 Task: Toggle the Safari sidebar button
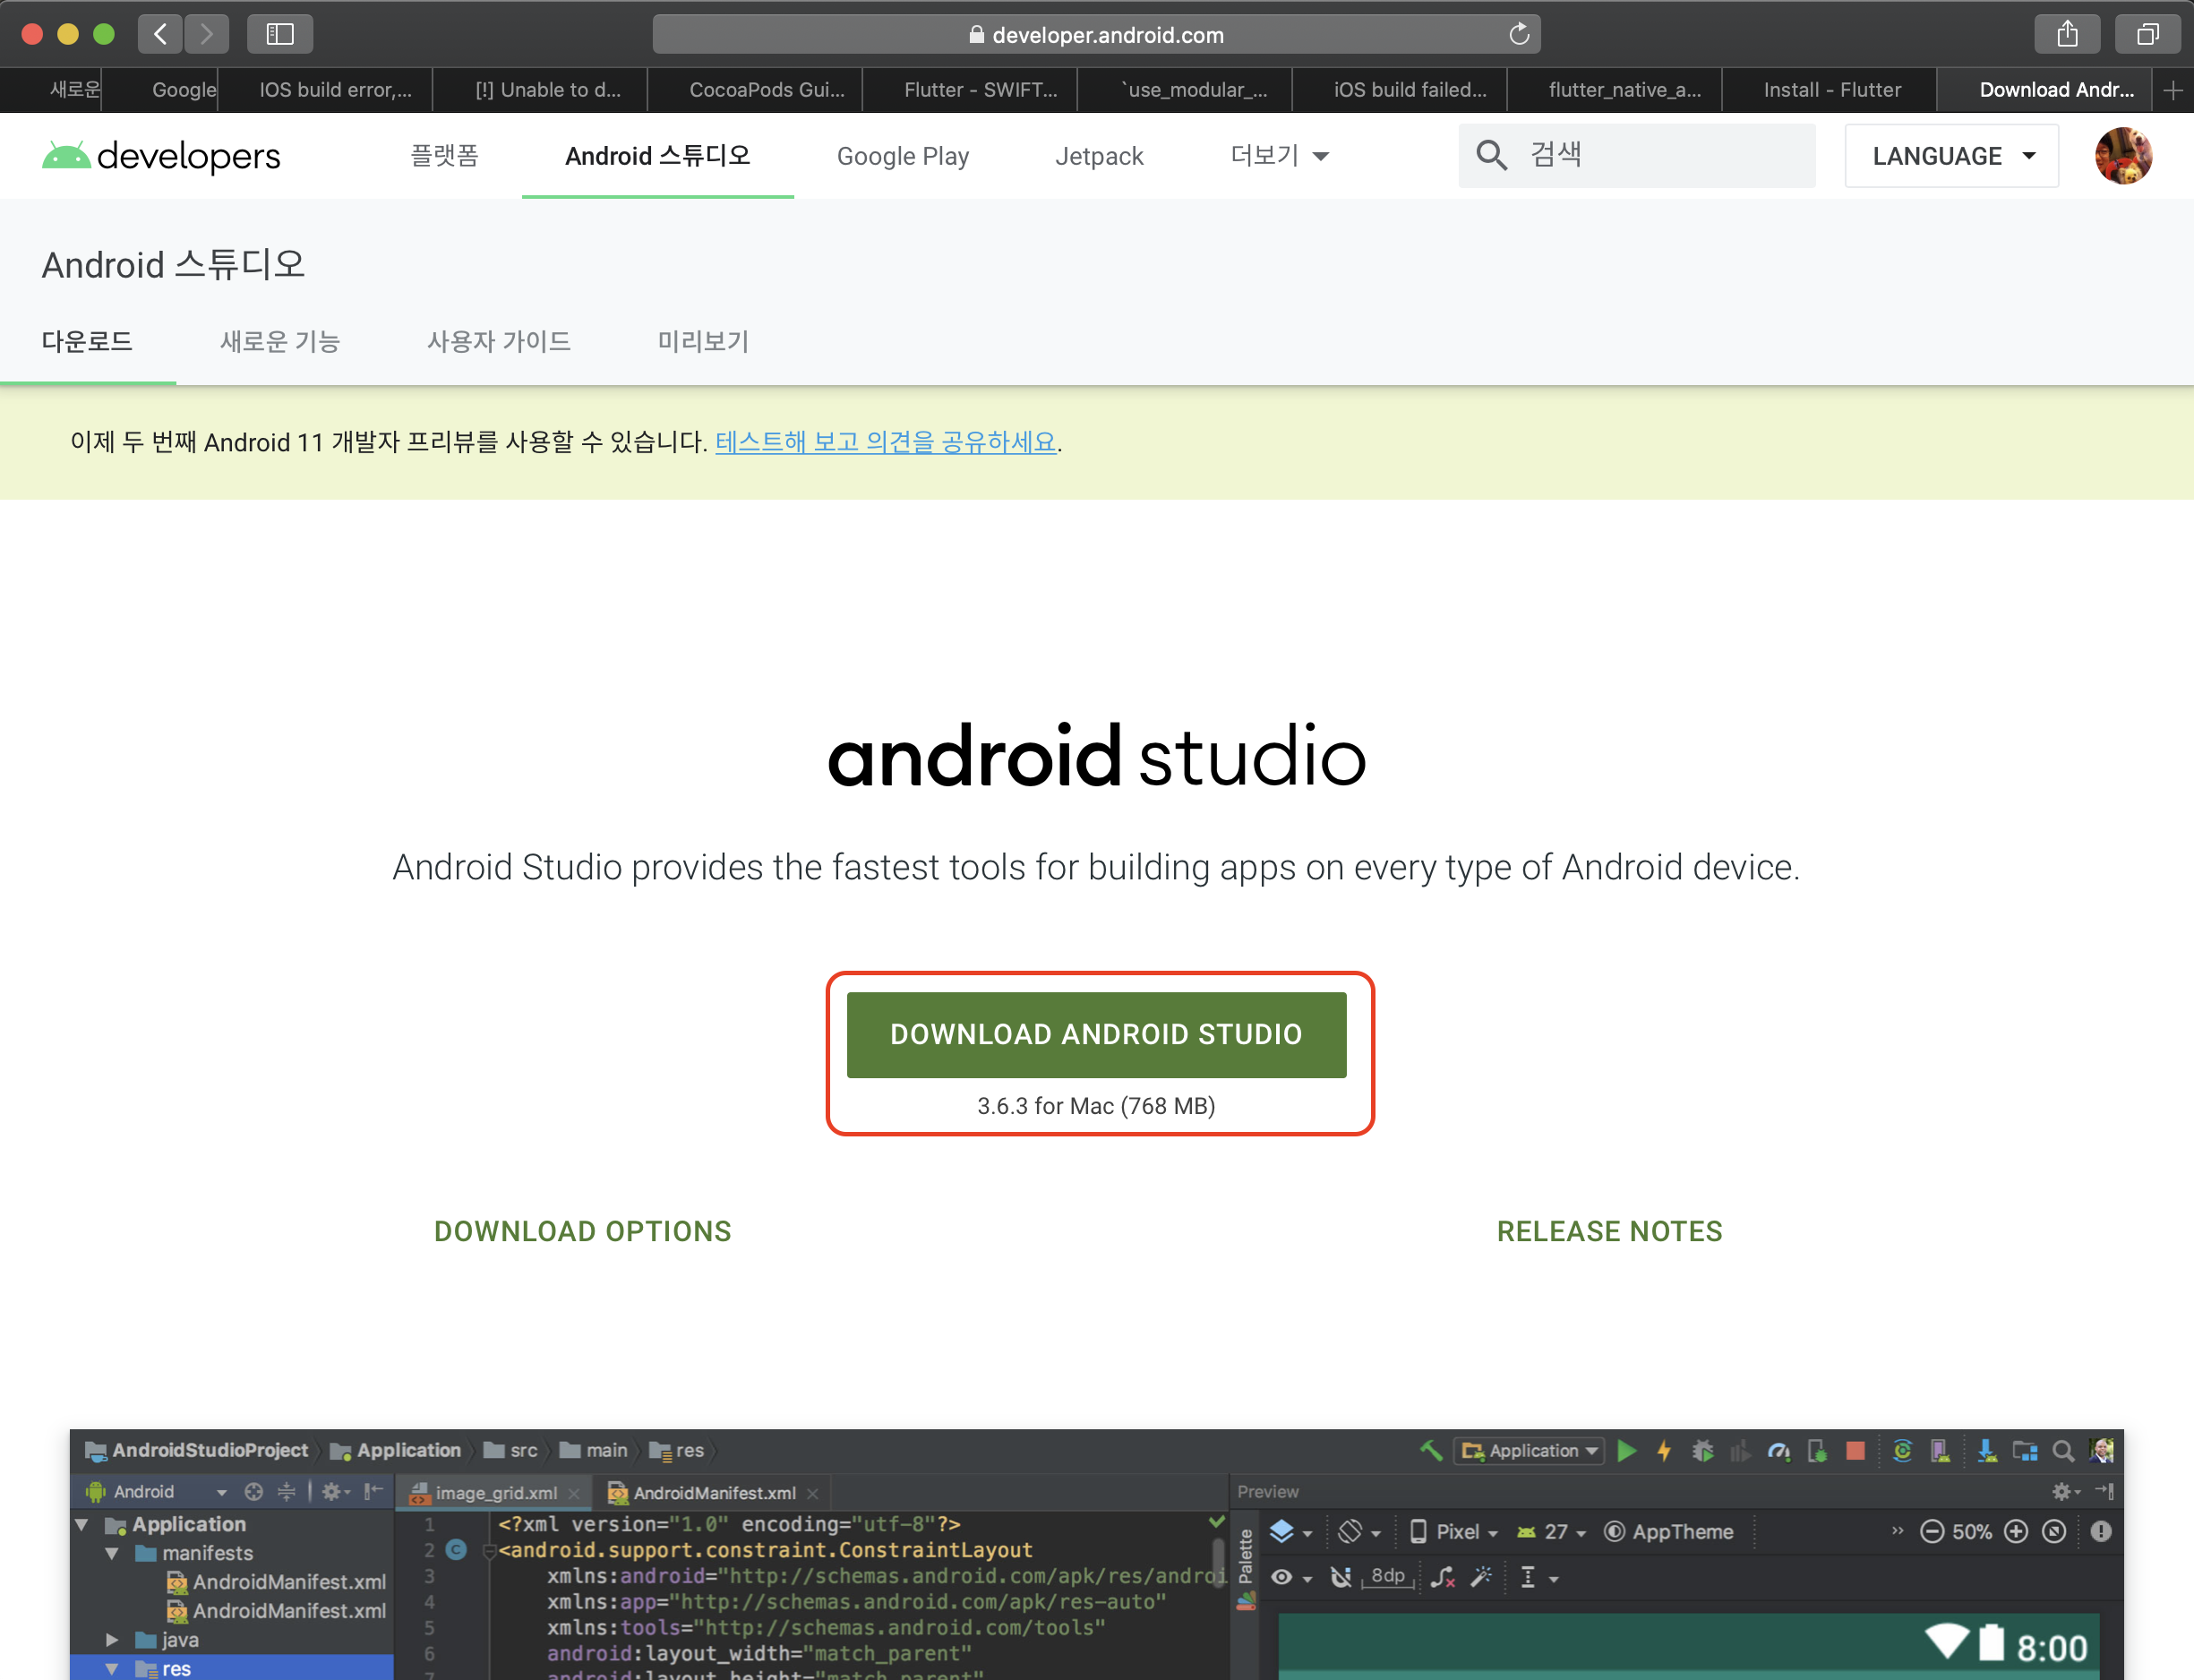pyautogui.click(x=280, y=35)
